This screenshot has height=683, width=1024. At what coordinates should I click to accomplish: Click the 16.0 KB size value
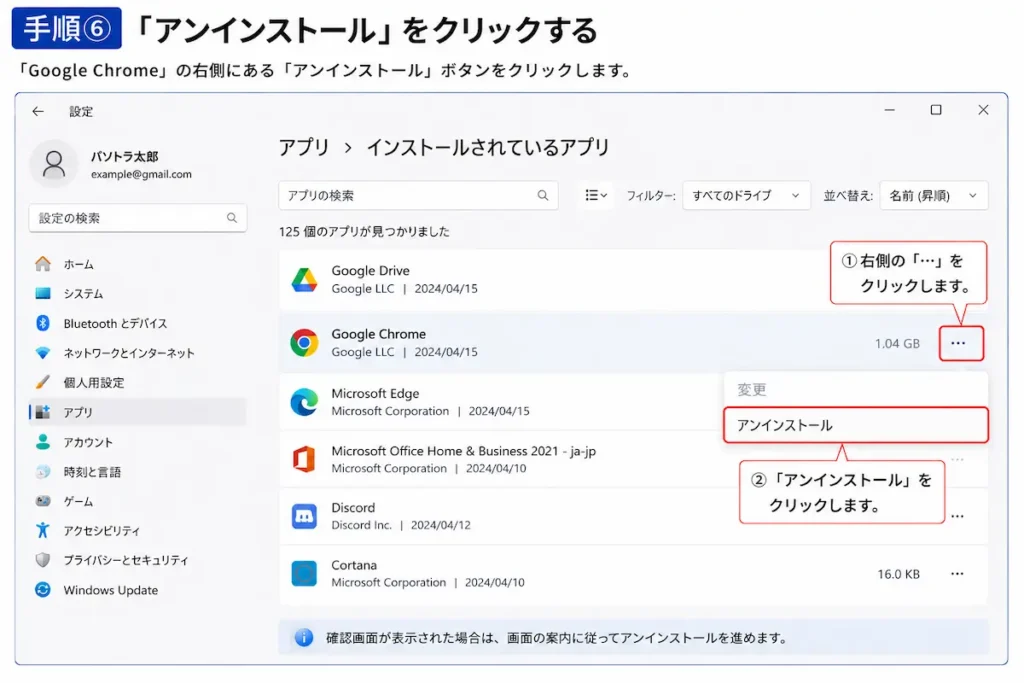[898, 574]
